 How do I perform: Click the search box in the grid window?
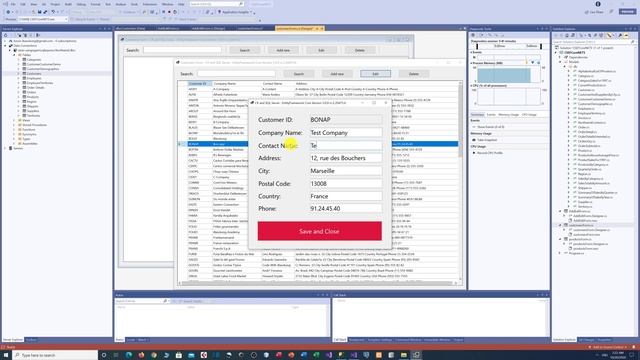(236, 74)
